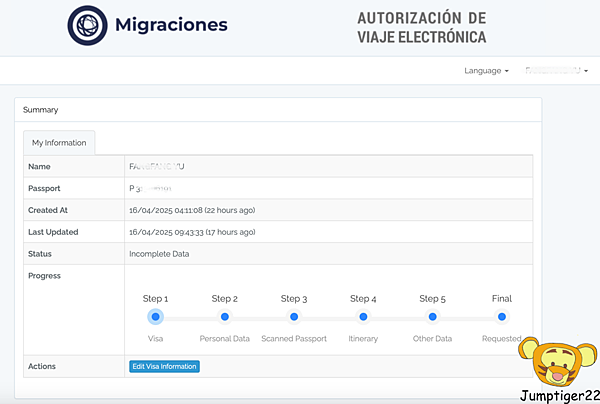
Task: Click the 'Personal Data' step label
Action: click(225, 339)
